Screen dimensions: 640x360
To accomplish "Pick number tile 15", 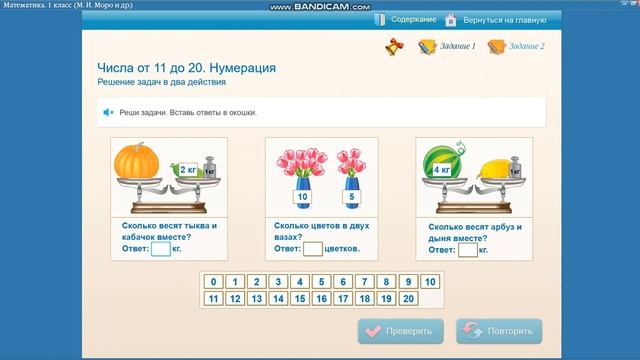I will point(300,299).
